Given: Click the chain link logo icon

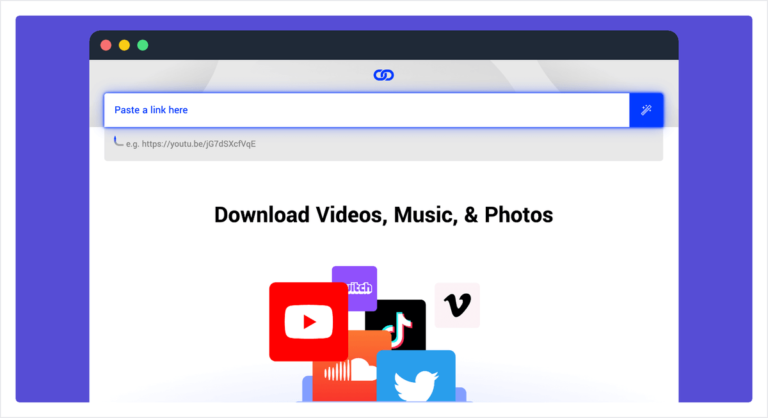Looking at the screenshot, I should [384, 75].
